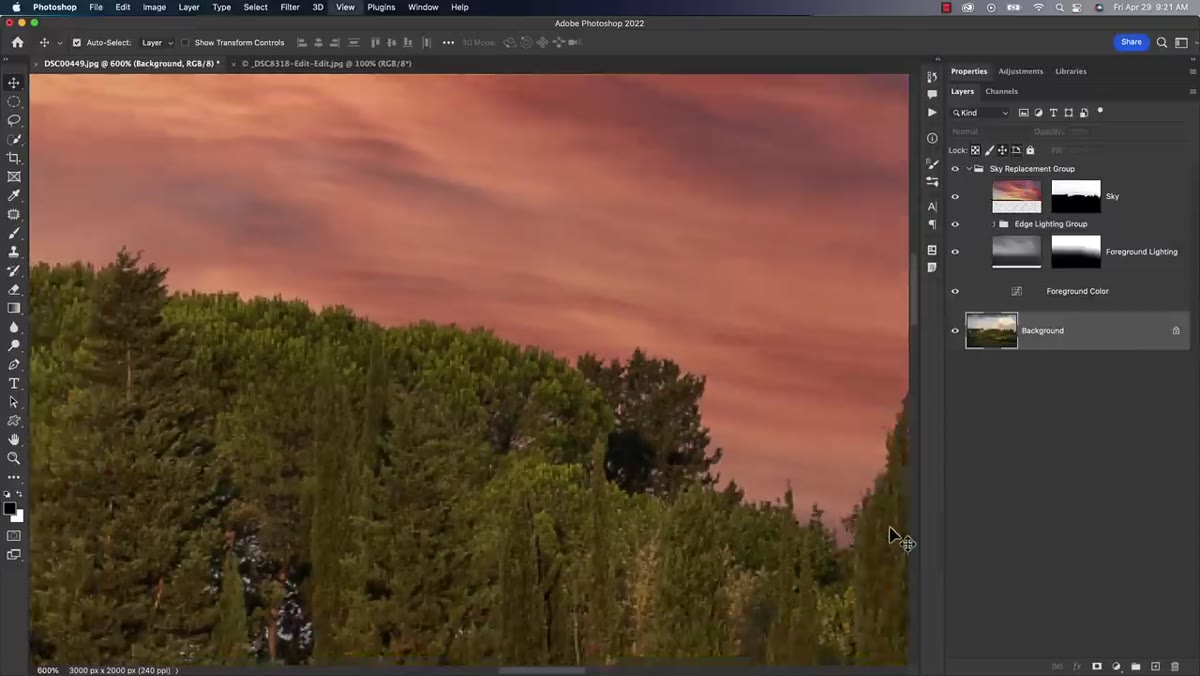Select the Spot Healing Brush tool
Image resolution: width=1200 pixels, height=676 pixels.
point(14,214)
